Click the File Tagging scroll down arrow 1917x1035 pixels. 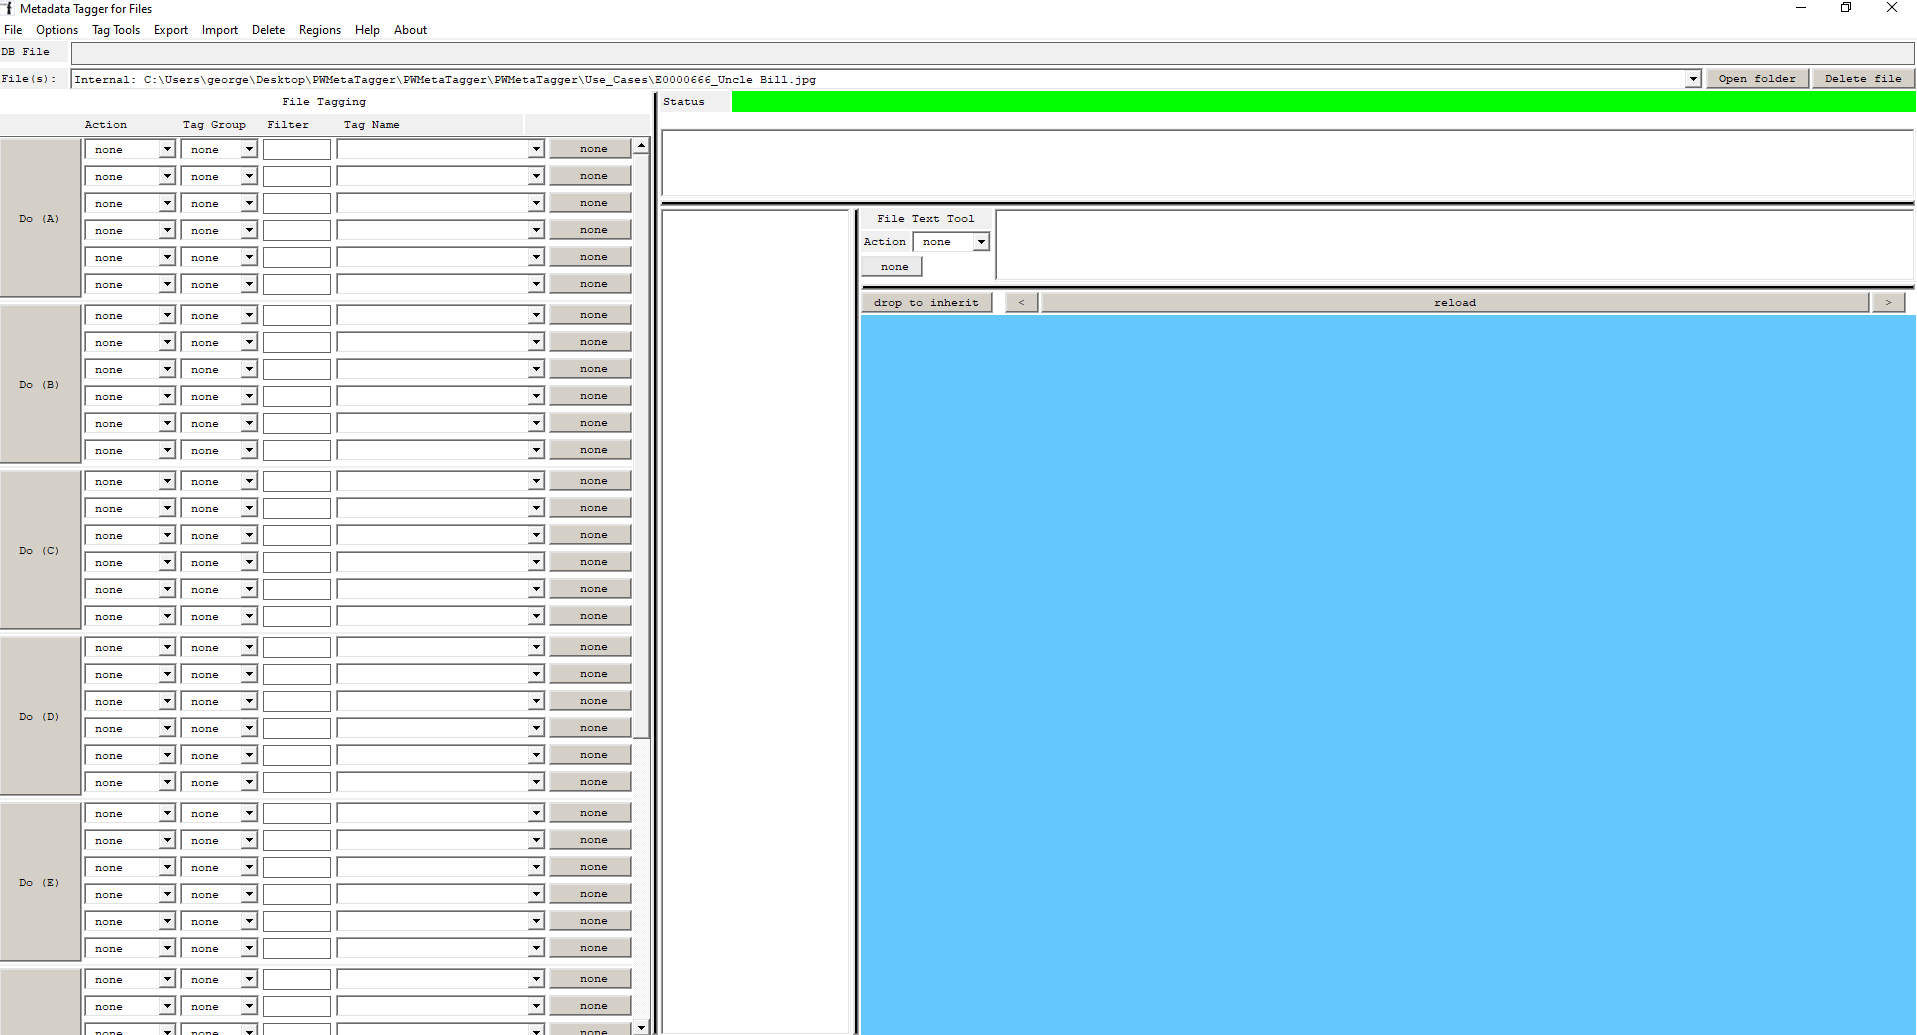click(x=641, y=1027)
